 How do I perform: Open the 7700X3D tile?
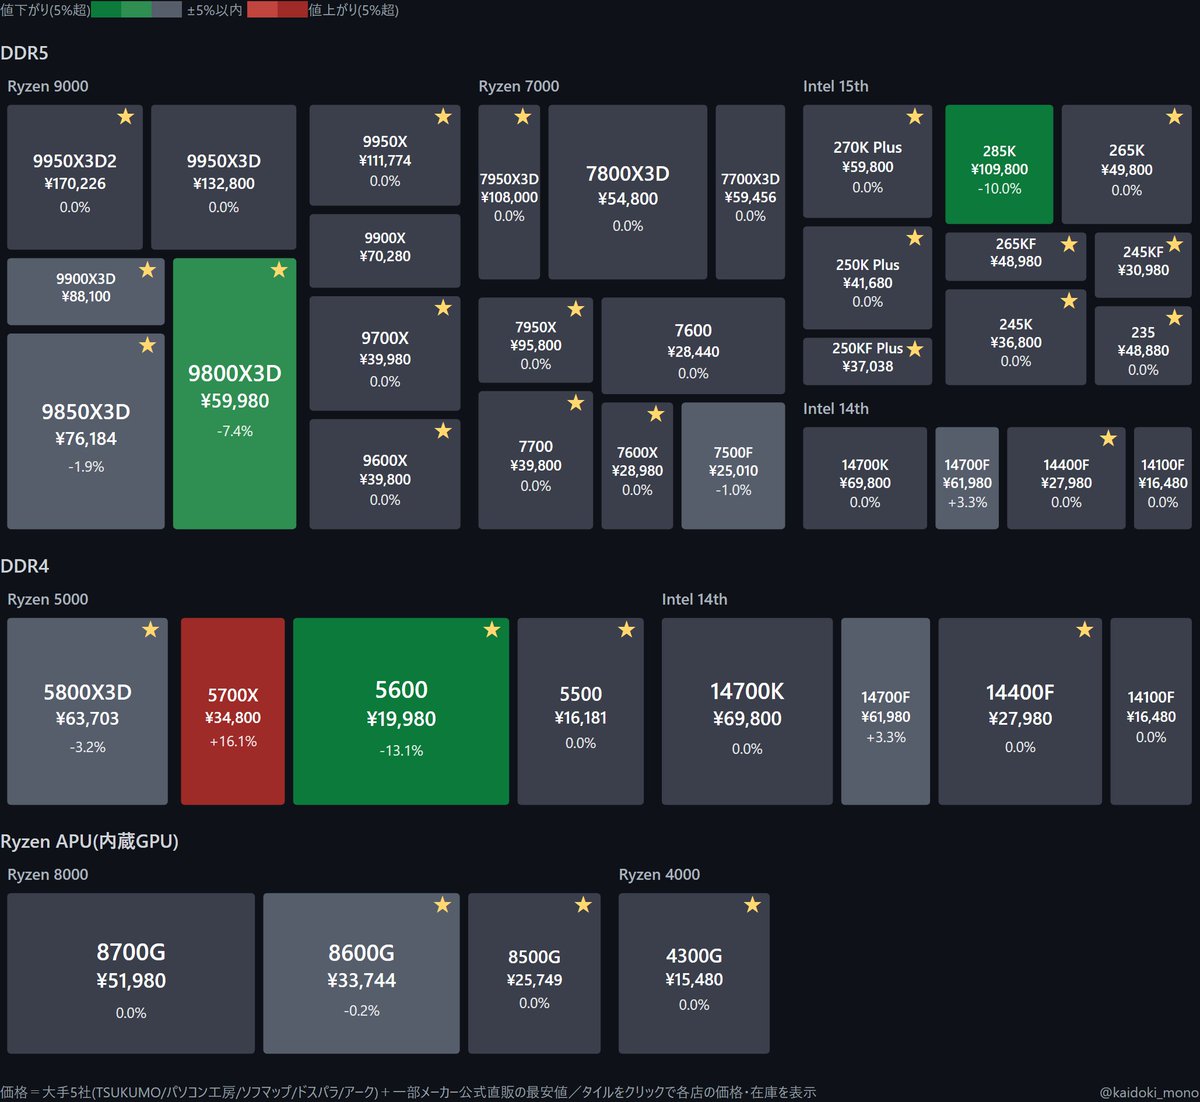750,192
